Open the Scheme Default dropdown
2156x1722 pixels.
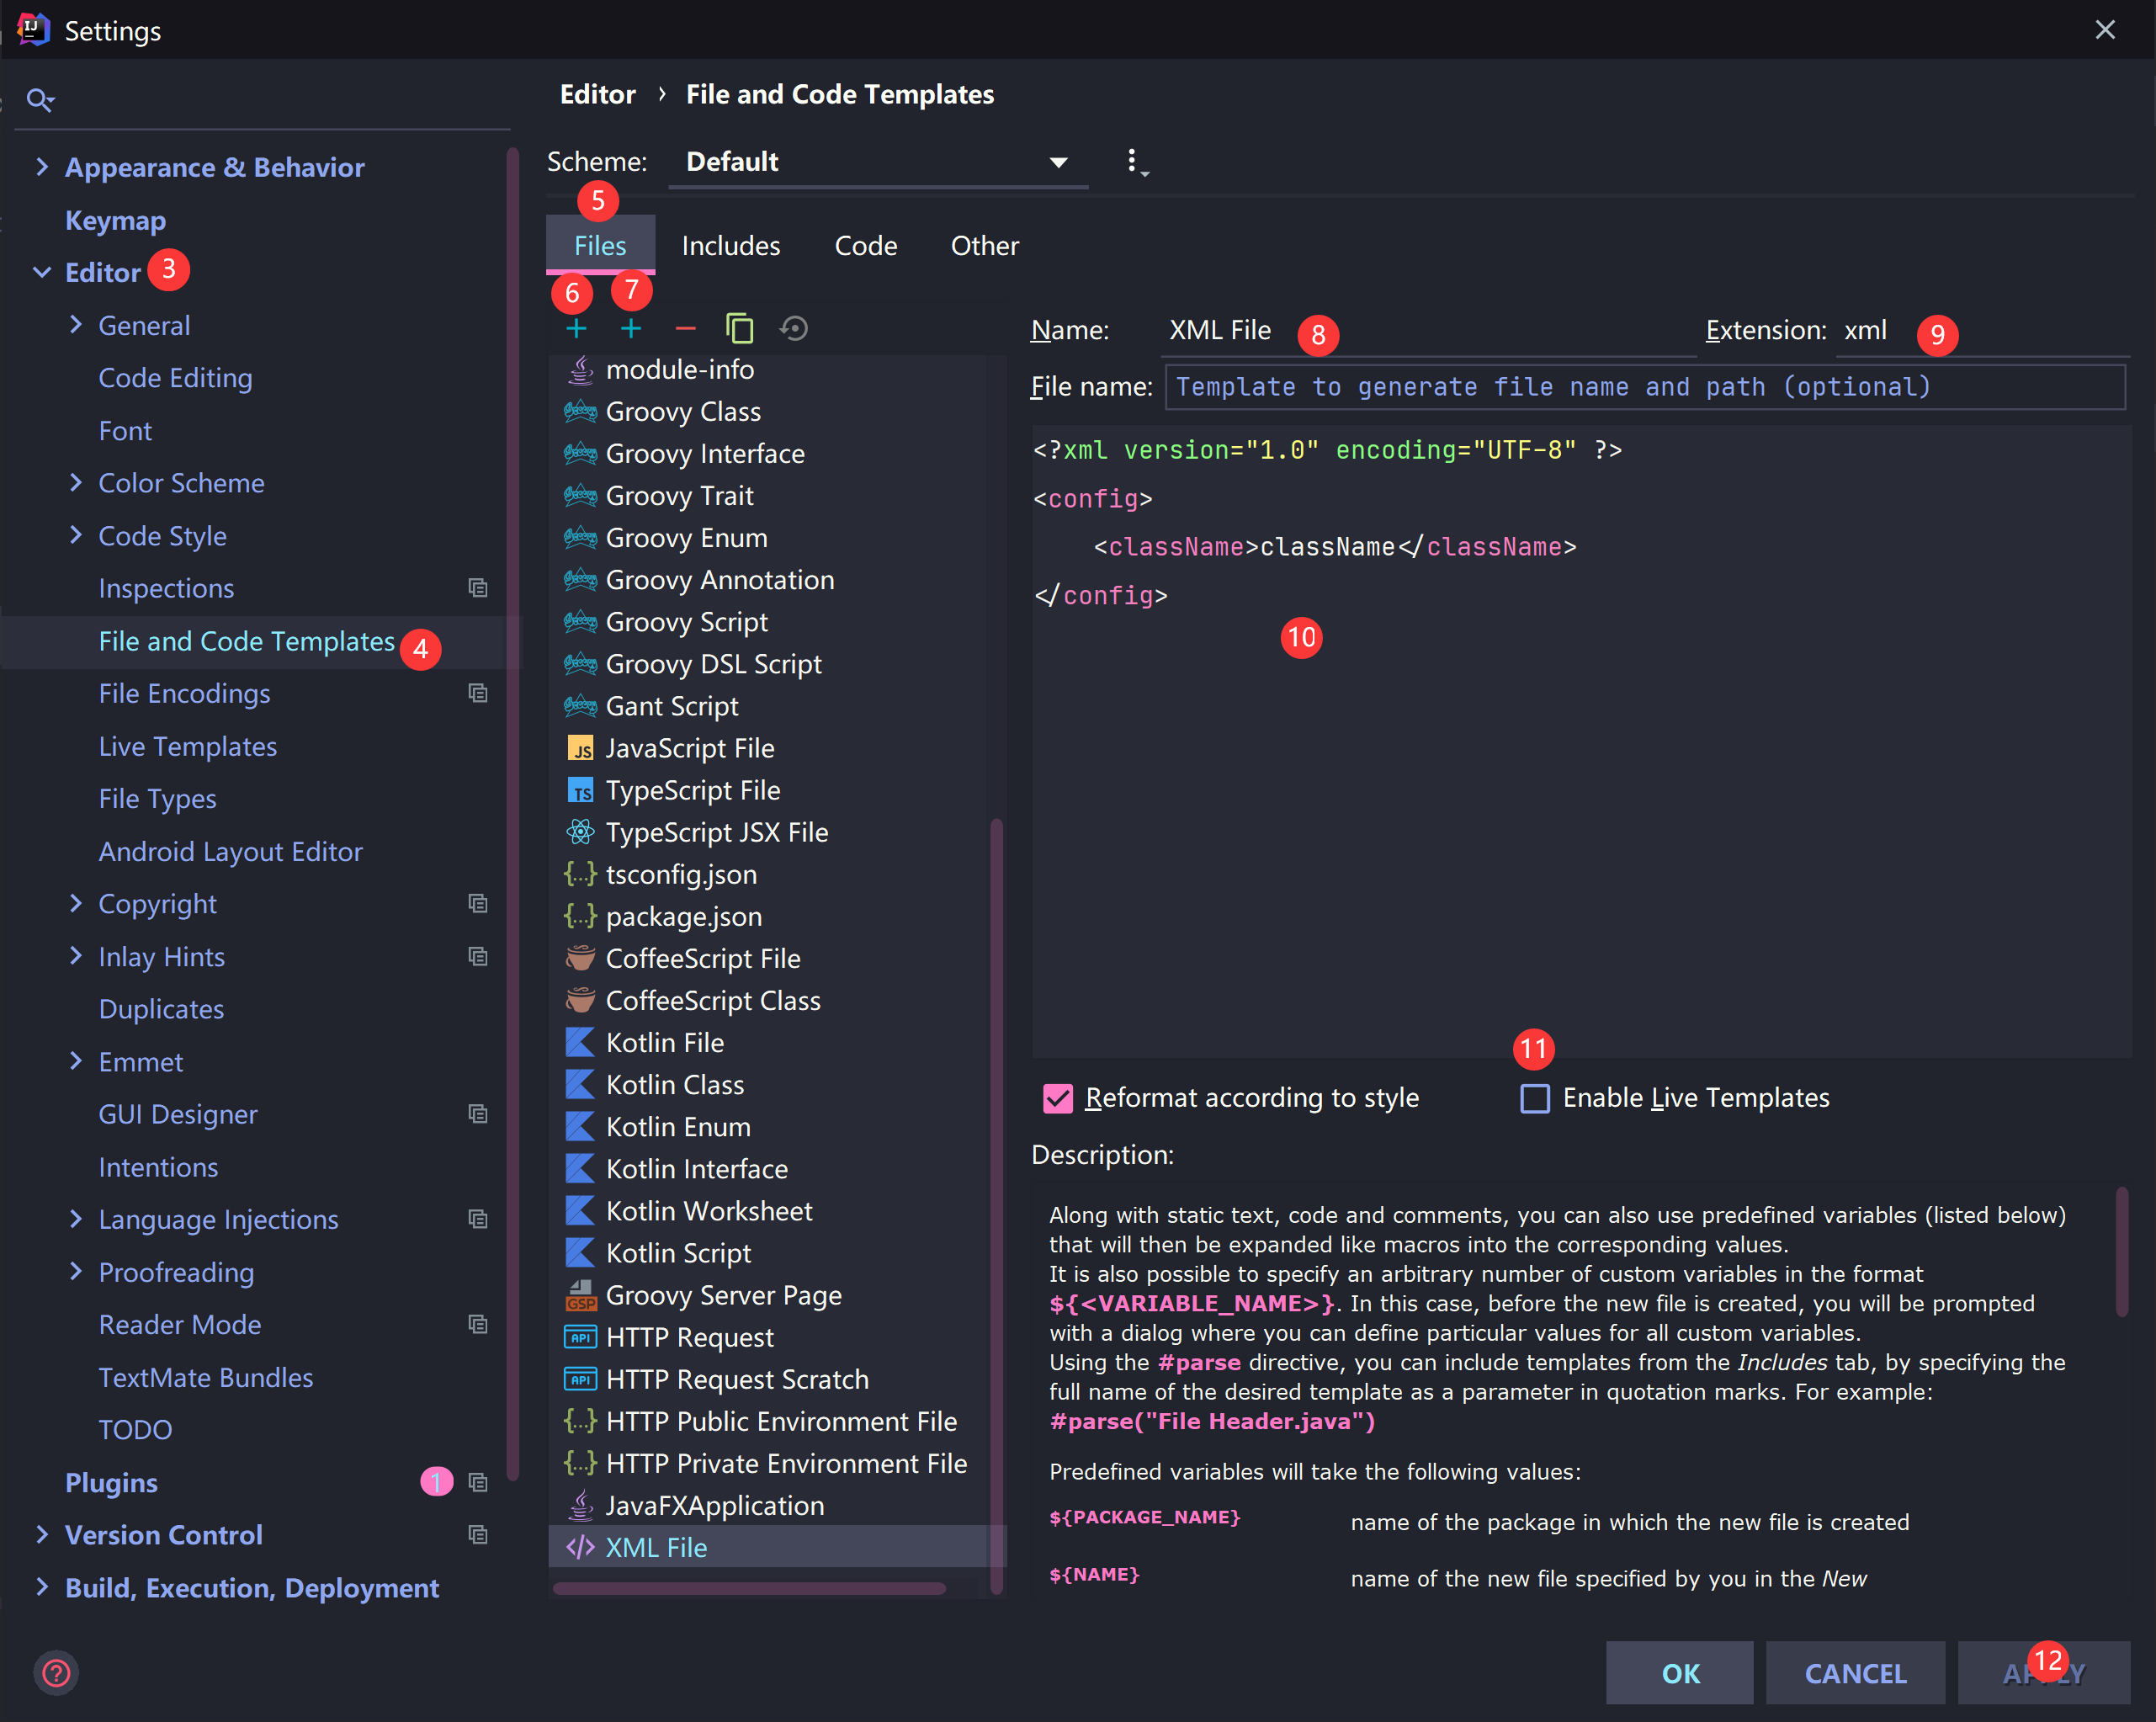click(x=877, y=162)
